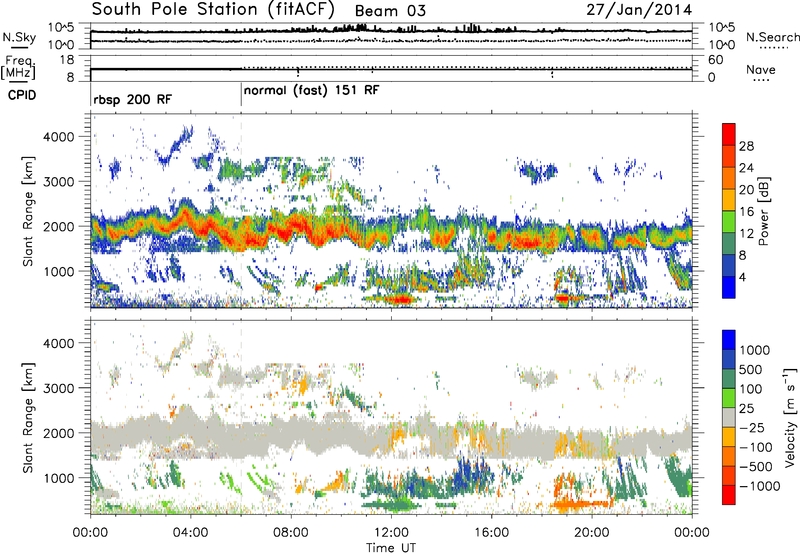Select the "CPID" row label

coord(22,95)
